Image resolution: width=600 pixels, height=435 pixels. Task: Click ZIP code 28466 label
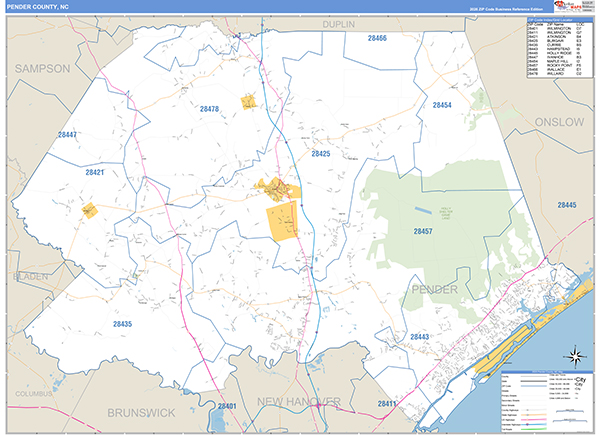[376, 37]
